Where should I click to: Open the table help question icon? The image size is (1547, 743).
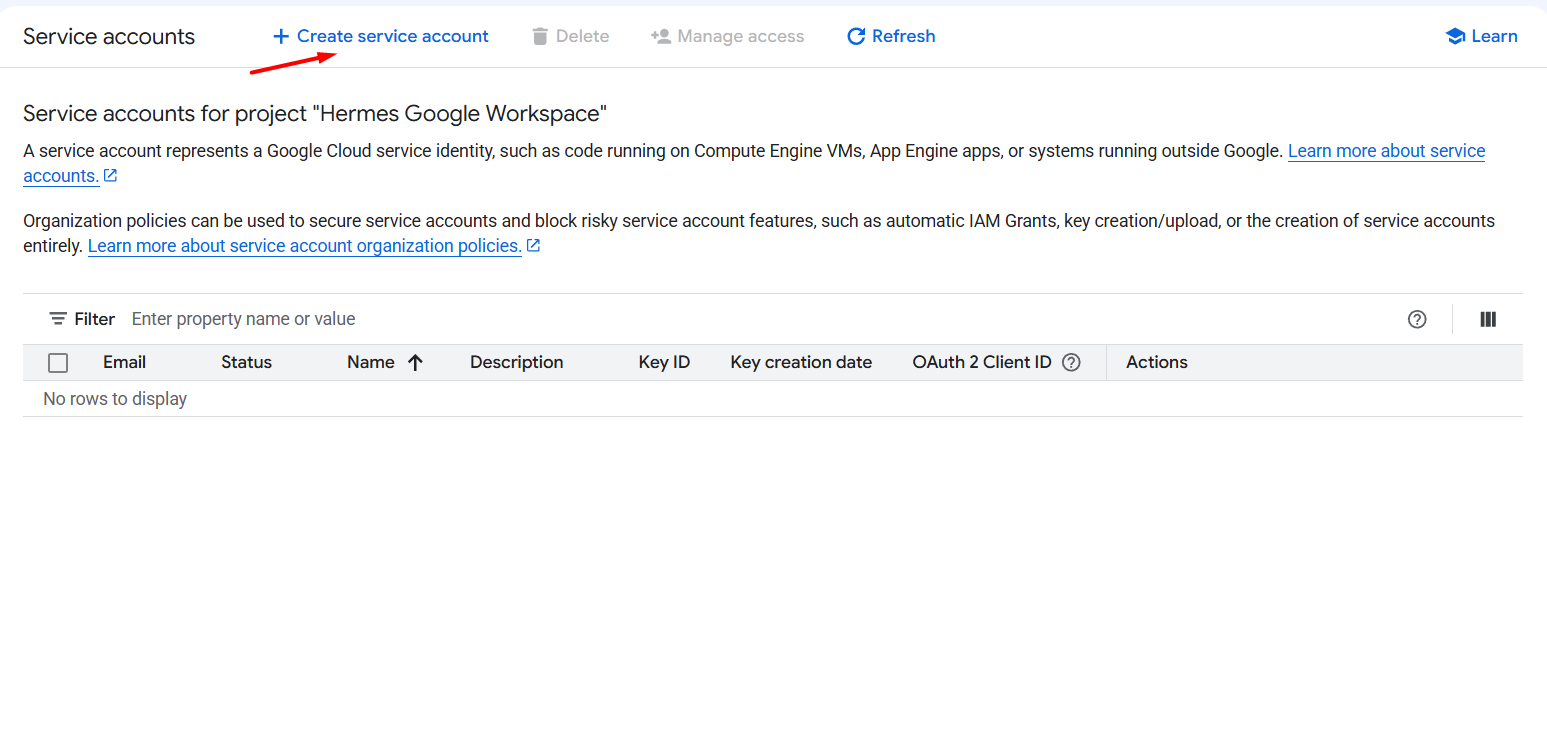click(1417, 319)
